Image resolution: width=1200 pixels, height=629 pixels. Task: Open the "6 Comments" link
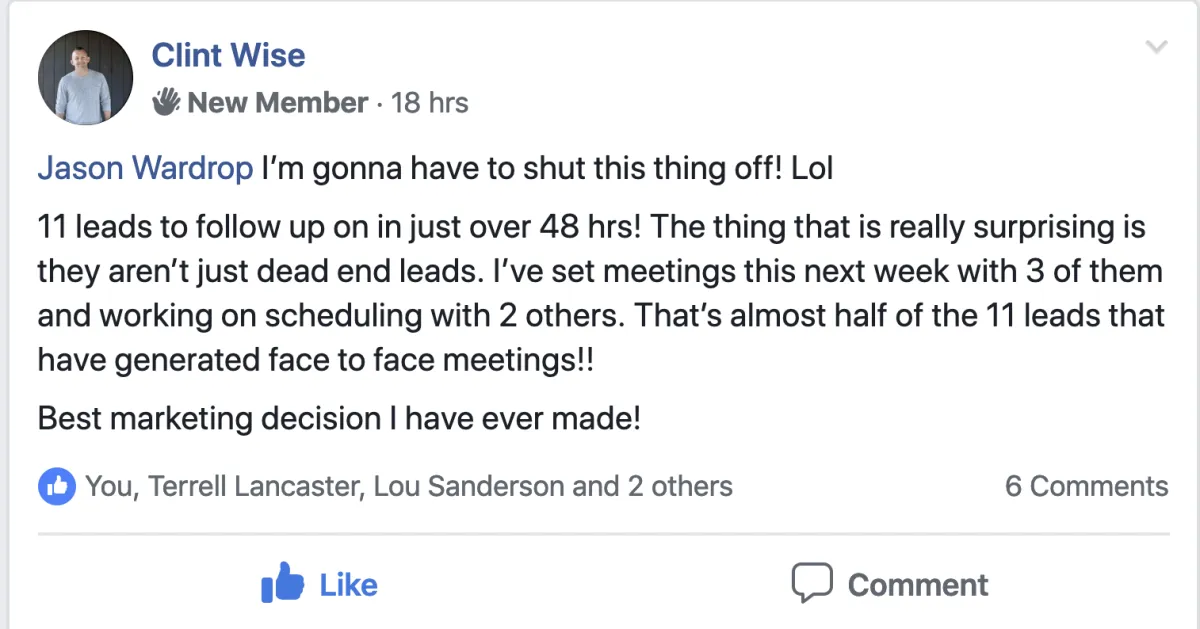1086,487
